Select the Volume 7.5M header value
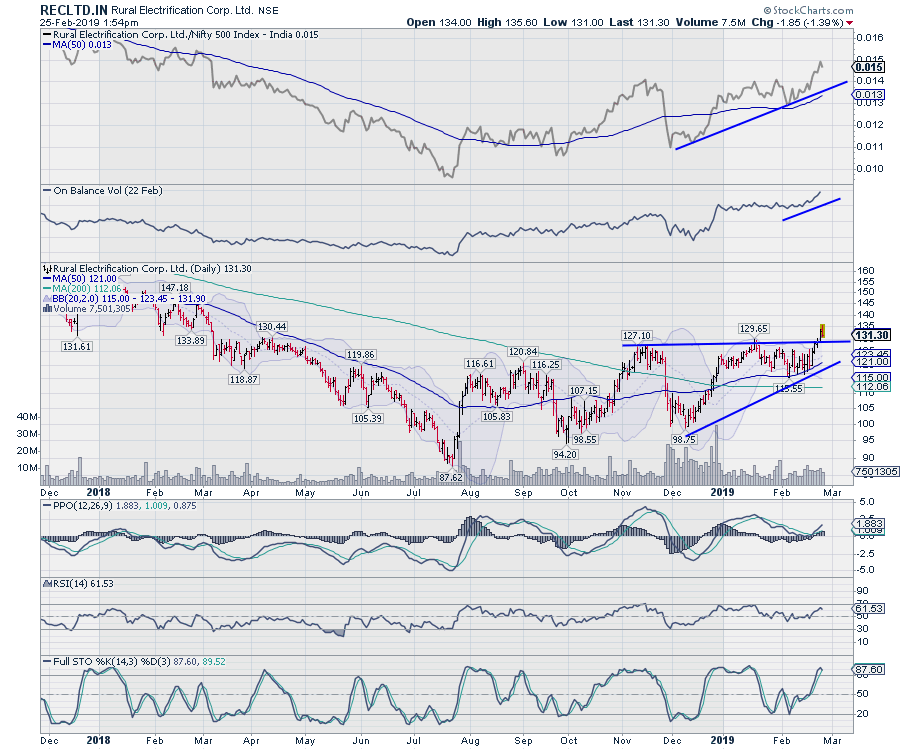 tap(711, 22)
